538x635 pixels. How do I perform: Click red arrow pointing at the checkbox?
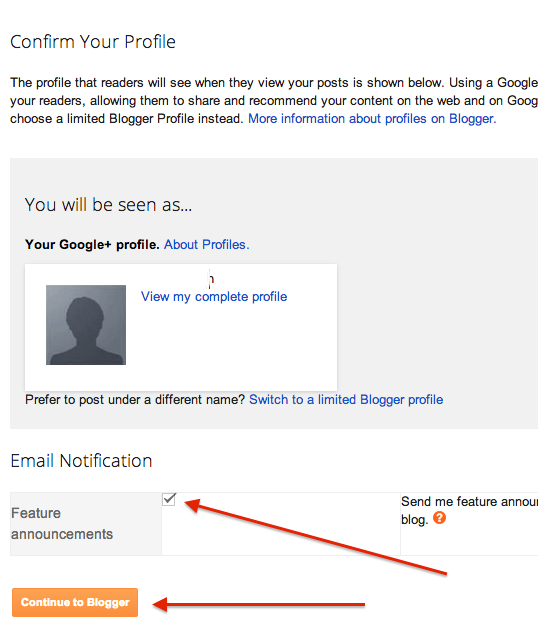coord(315,535)
